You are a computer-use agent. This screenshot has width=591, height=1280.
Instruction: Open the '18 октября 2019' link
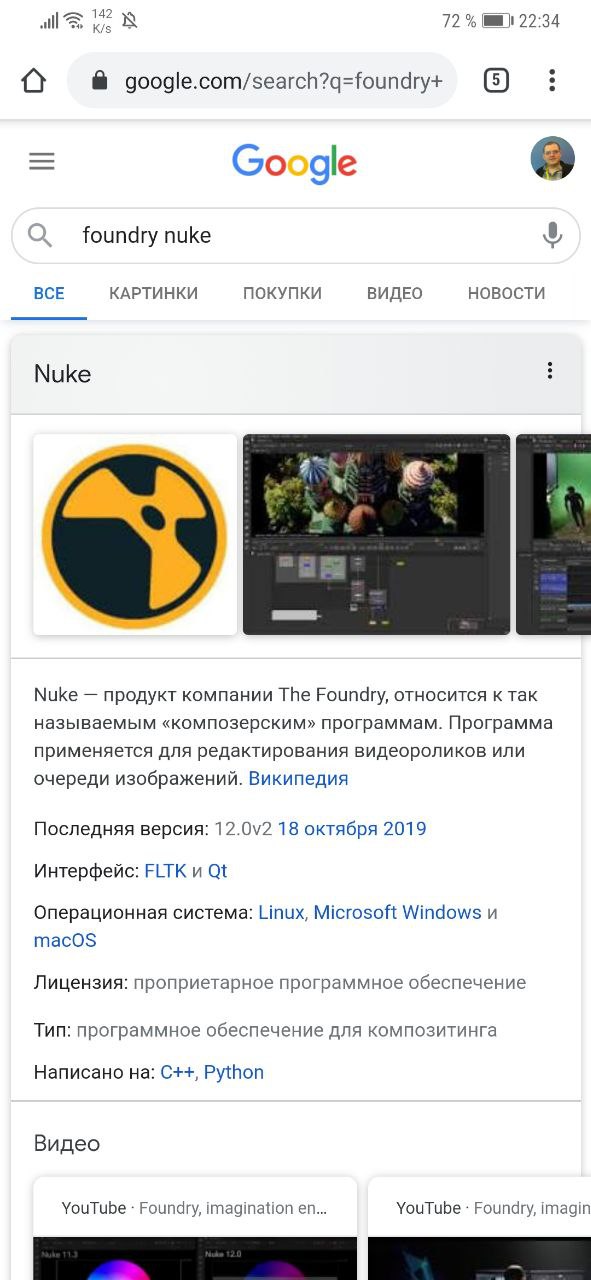pos(352,829)
